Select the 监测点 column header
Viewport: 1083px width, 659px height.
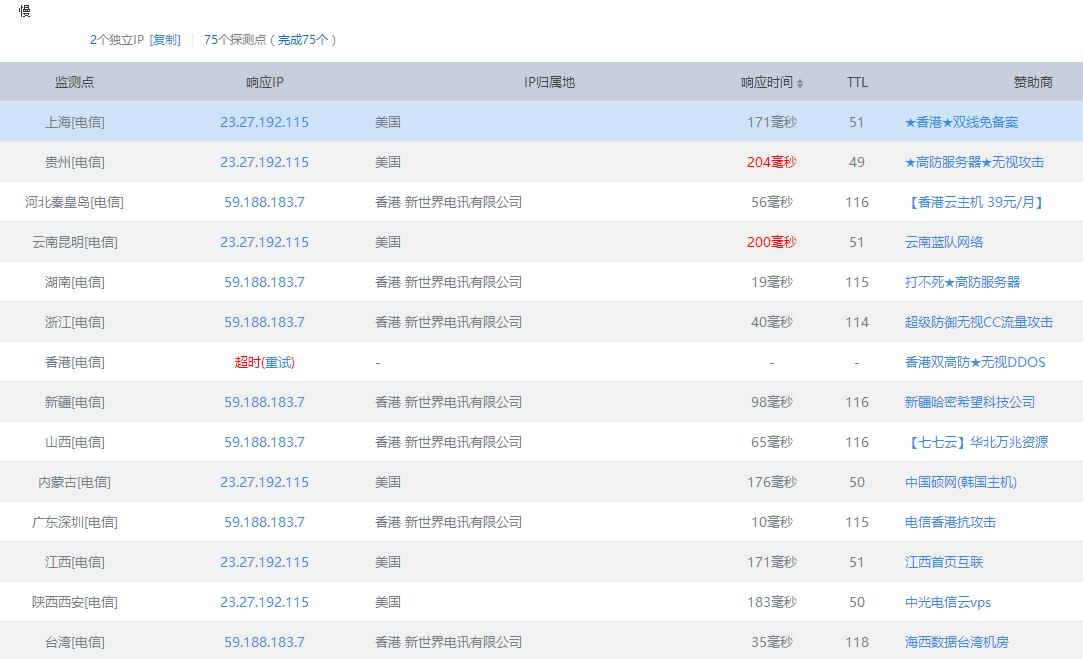click(74, 82)
